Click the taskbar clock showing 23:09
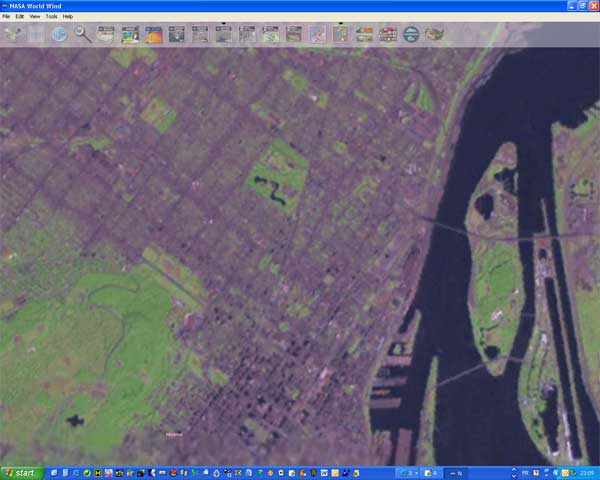The height and width of the screenshot is (480, 600). point(585,472)
